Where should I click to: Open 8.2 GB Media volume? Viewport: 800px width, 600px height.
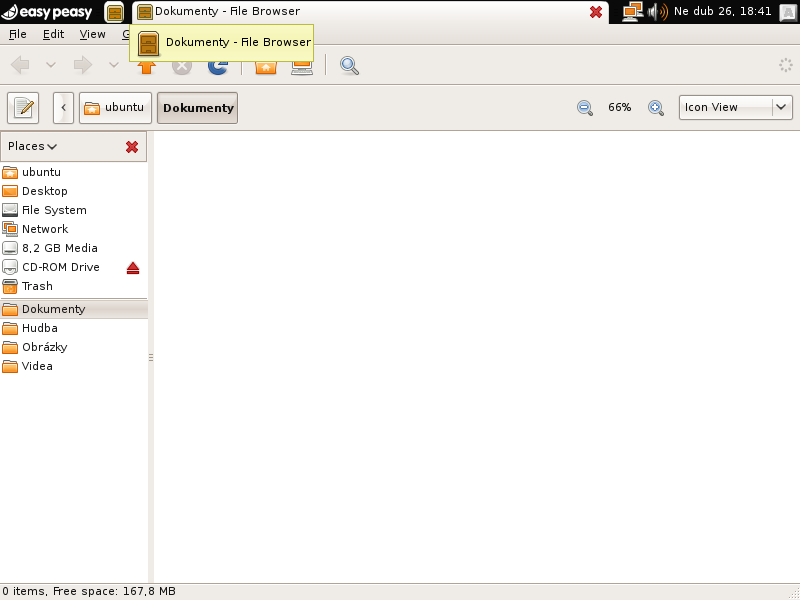coord(74,248)
